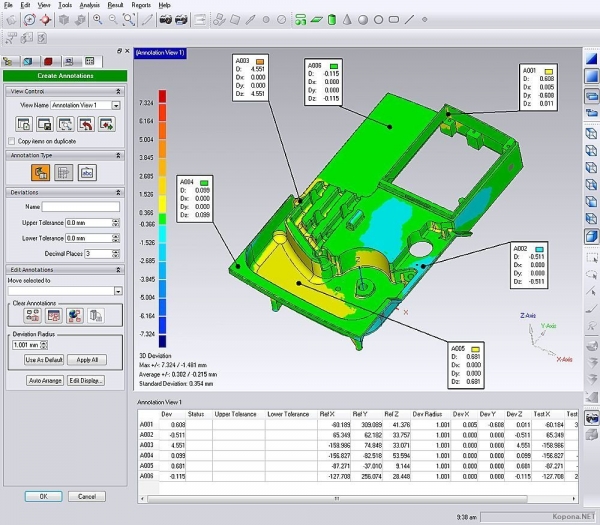Open the Move selected to dropdown

[116, 291]
